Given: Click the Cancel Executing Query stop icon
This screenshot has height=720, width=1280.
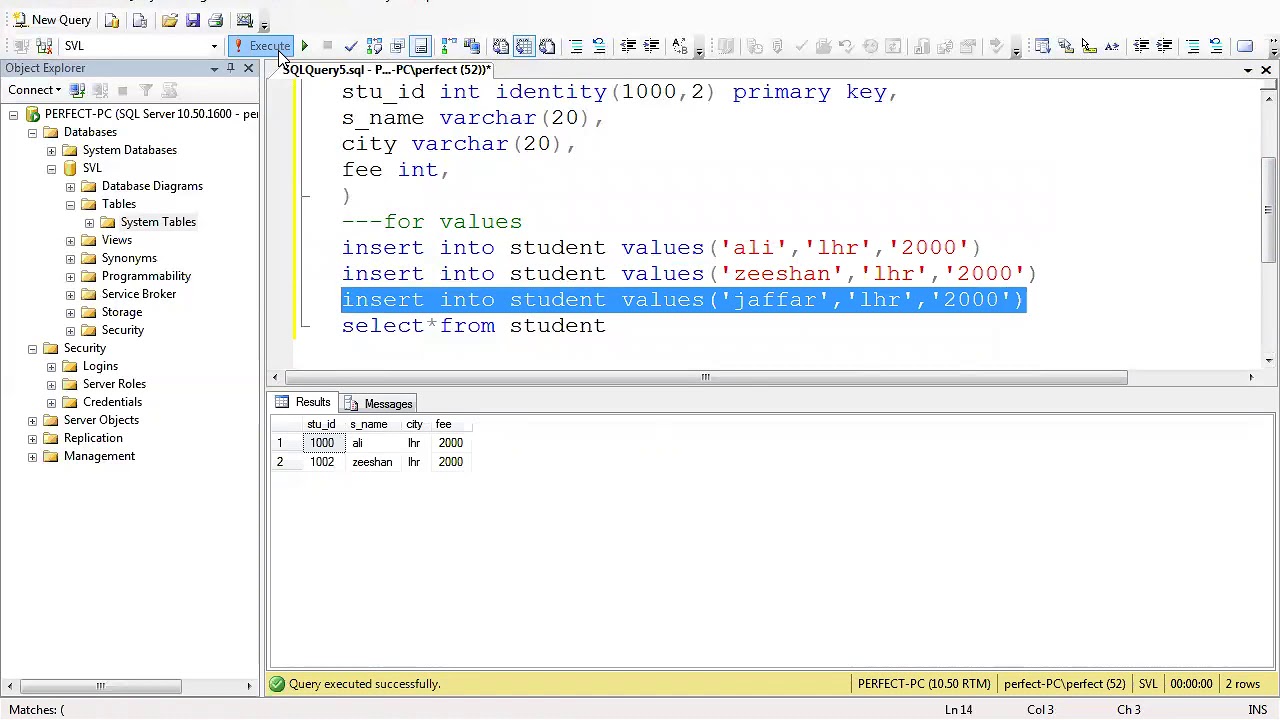Looking at the screenshot, I should (327, 46).
